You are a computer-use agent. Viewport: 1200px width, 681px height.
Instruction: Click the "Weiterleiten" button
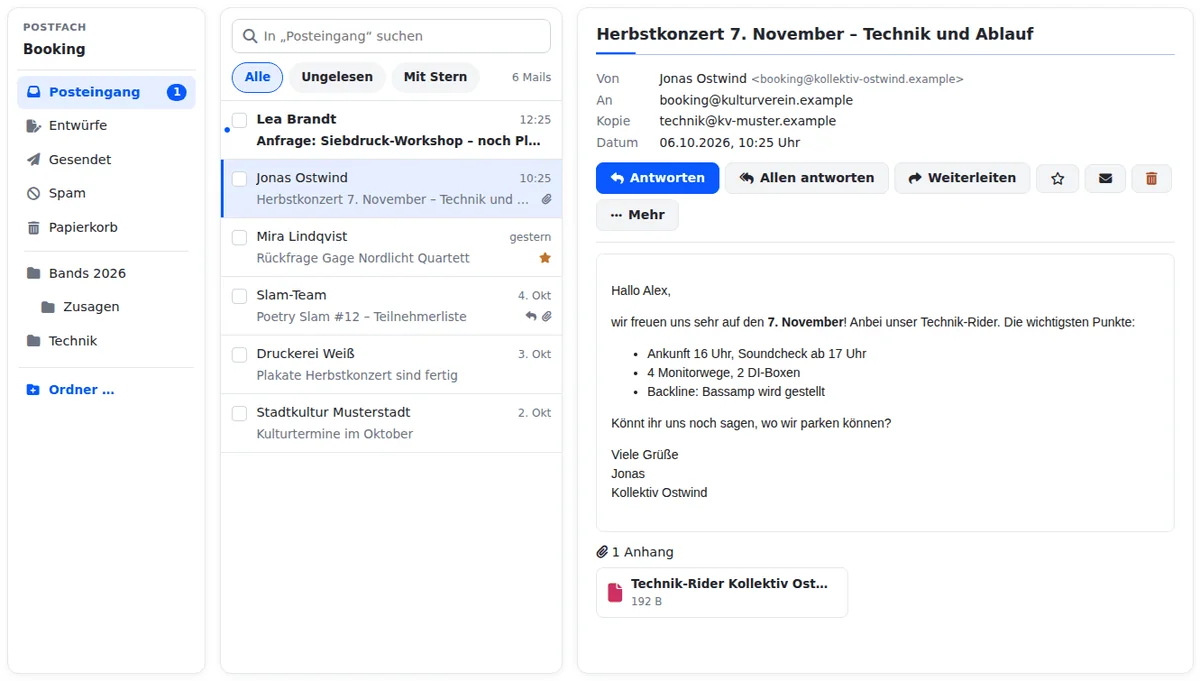point(962,178)
